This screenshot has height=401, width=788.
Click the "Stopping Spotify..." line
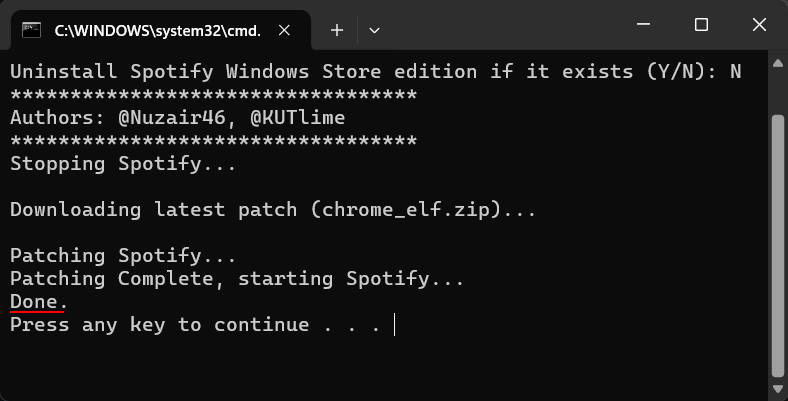pos(123,163)
